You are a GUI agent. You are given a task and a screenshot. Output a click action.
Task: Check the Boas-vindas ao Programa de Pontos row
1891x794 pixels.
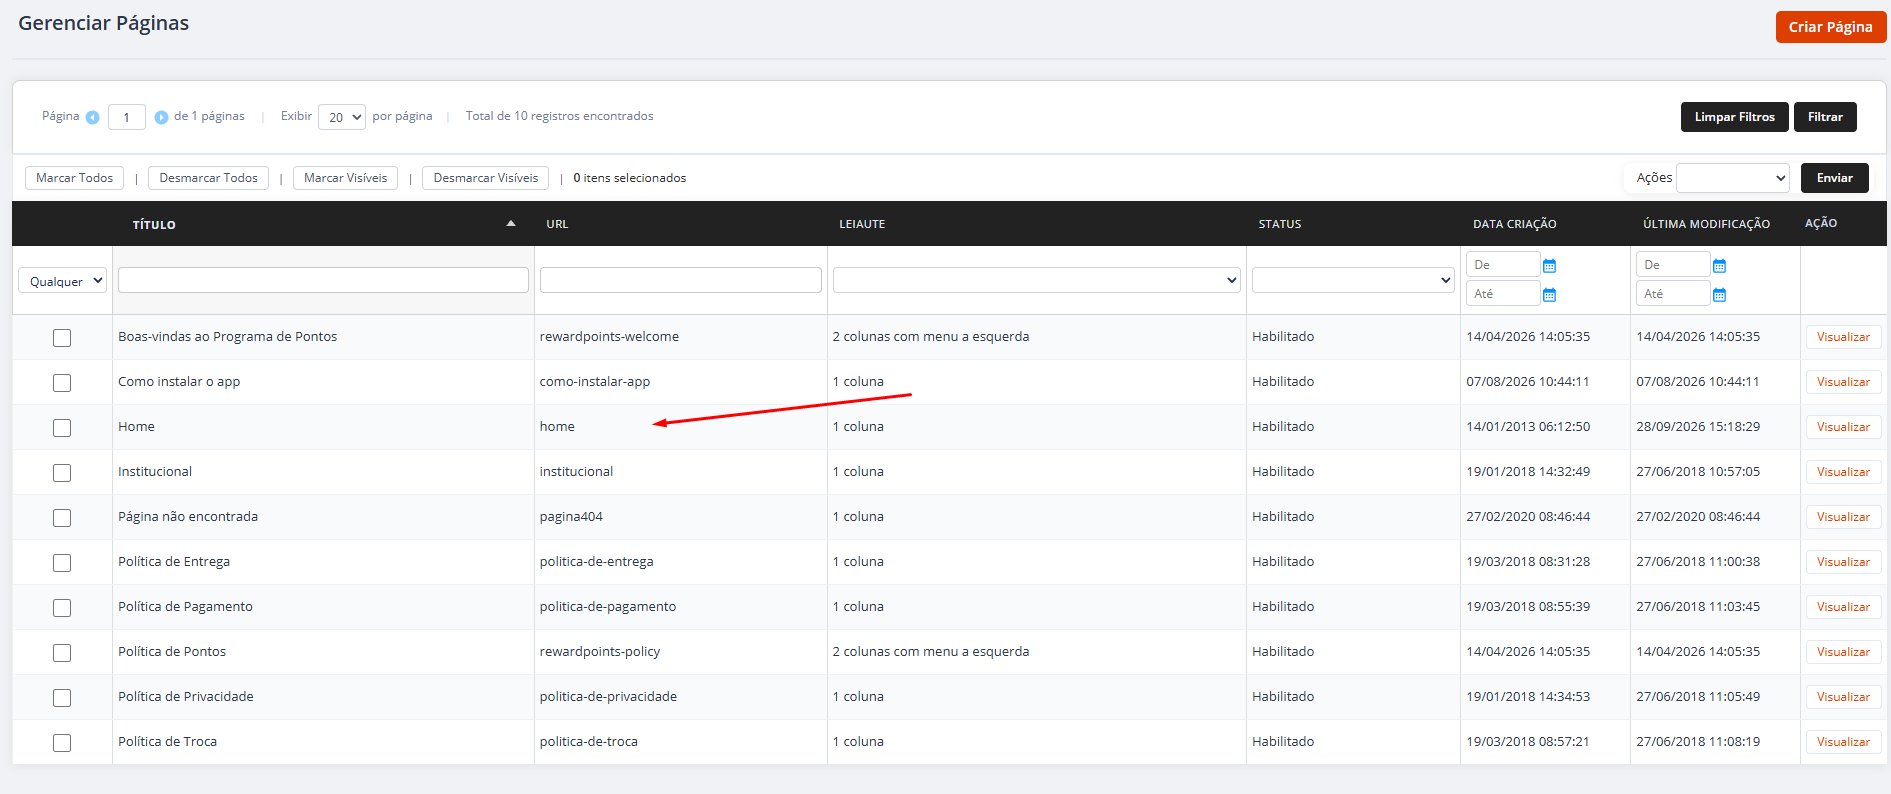(62, 338)
